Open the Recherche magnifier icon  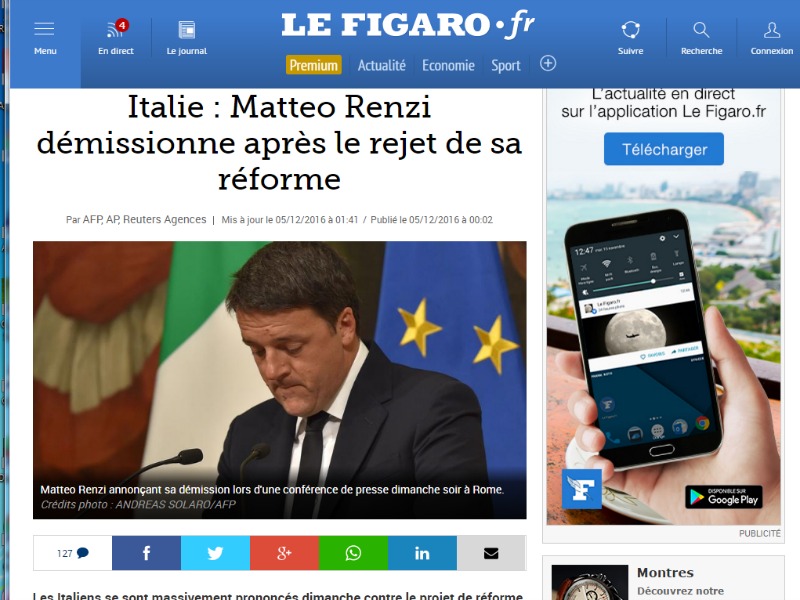point(702,30)
